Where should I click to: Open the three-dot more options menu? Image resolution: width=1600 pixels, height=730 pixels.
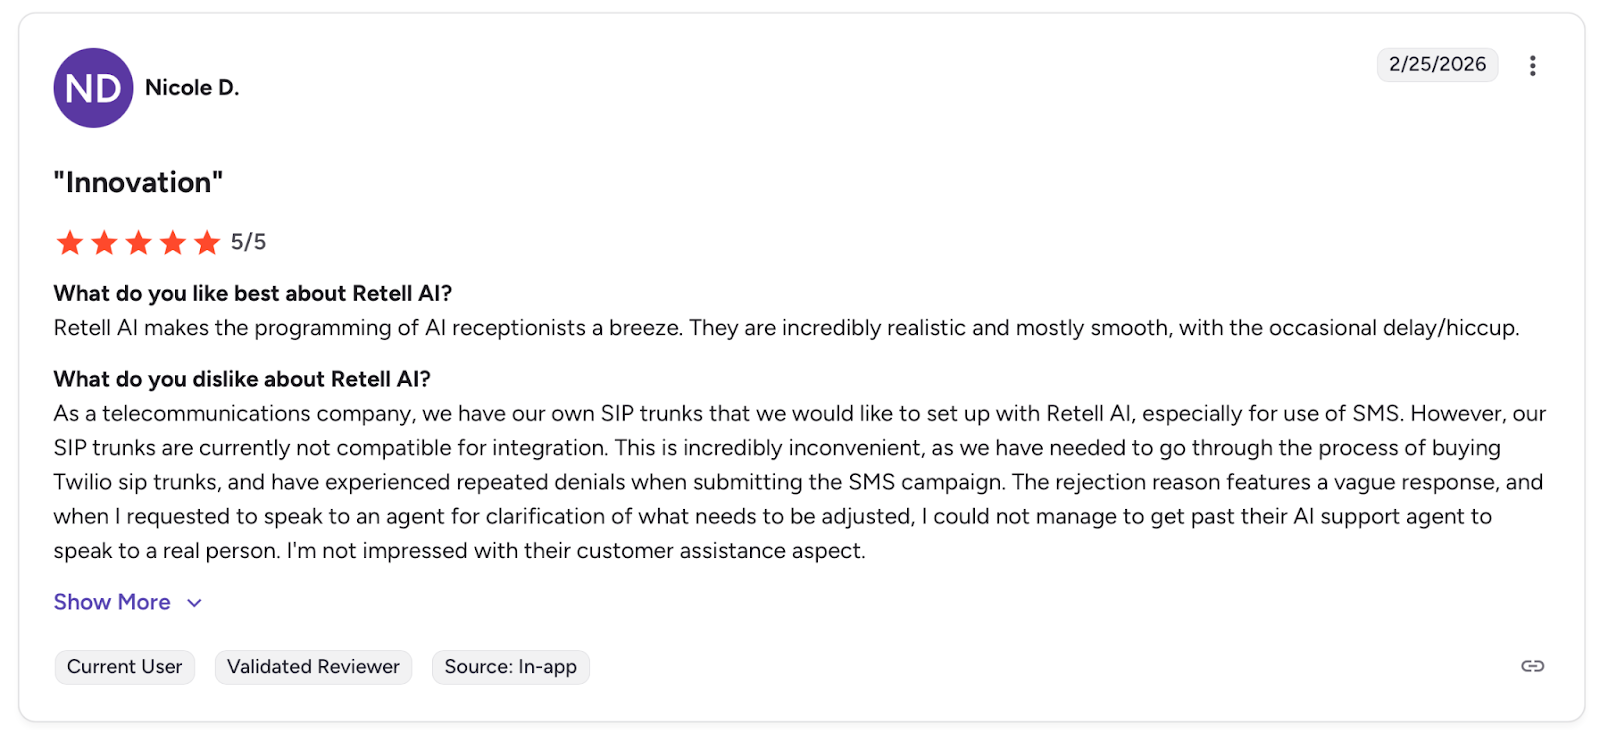point(1532,66)
